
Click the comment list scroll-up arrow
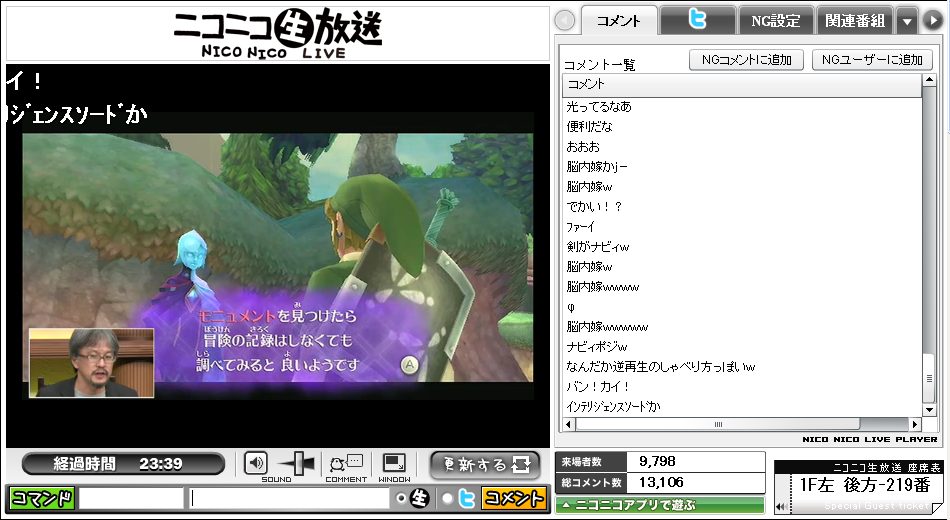click(x=929, y=81)
